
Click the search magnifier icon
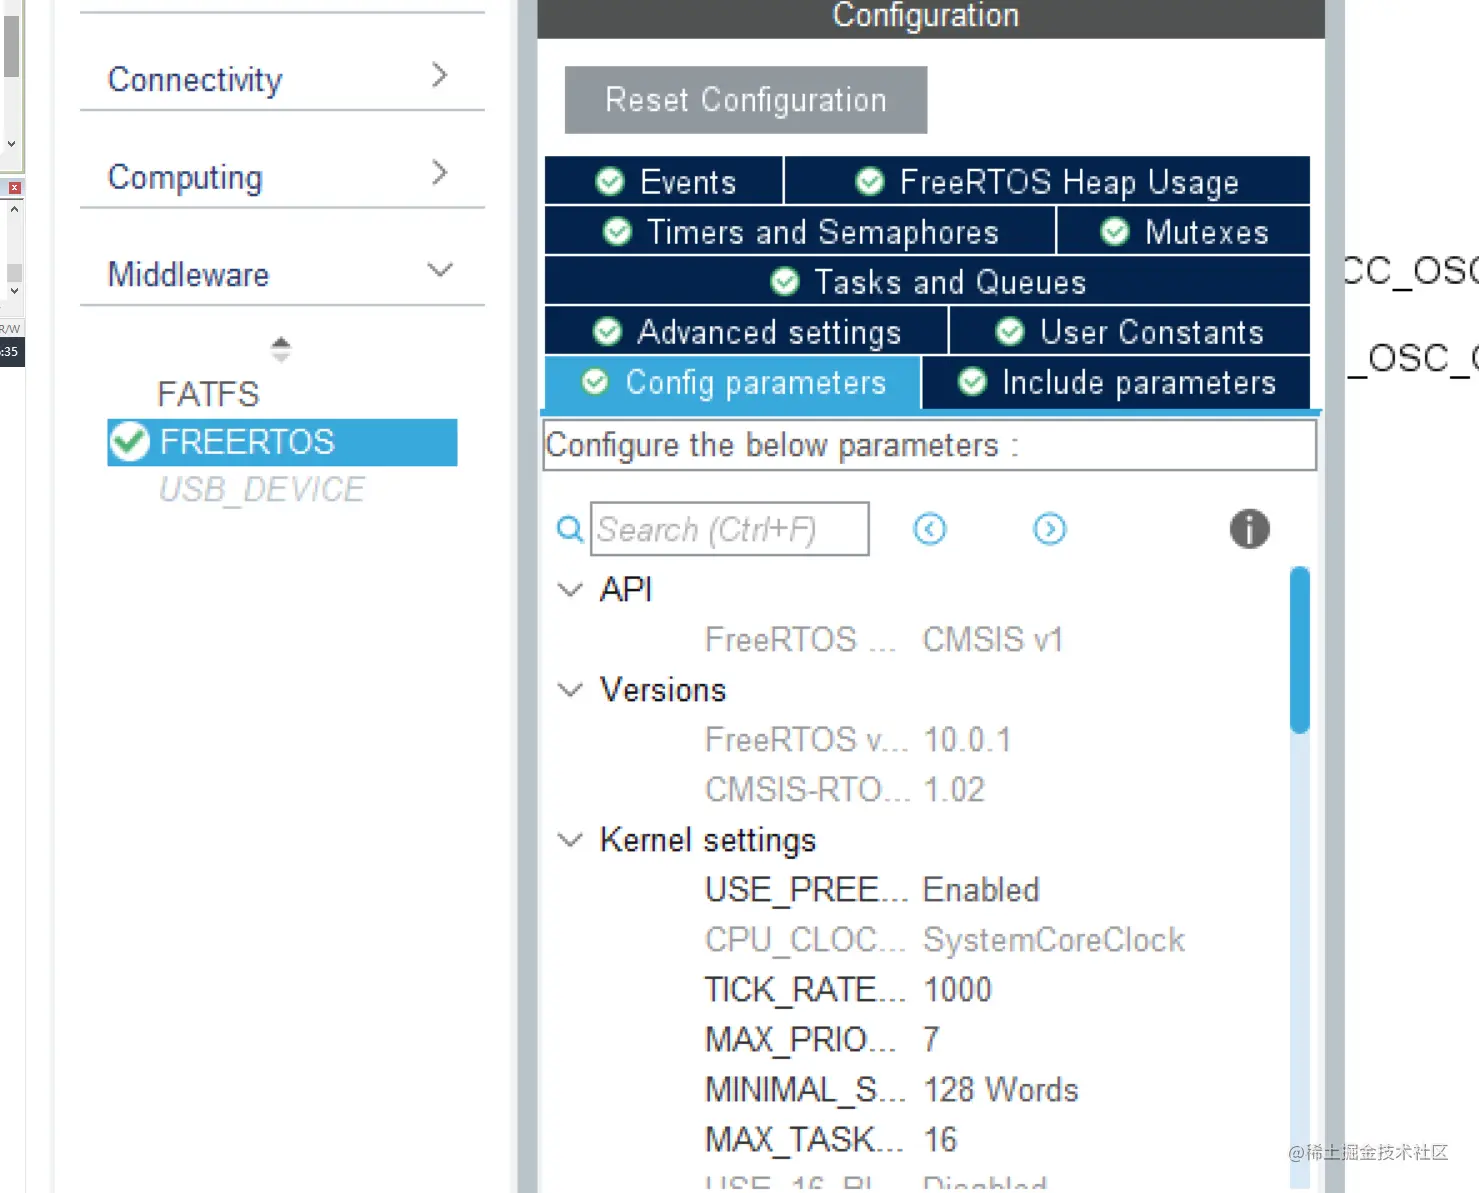(x=570, y=529)
